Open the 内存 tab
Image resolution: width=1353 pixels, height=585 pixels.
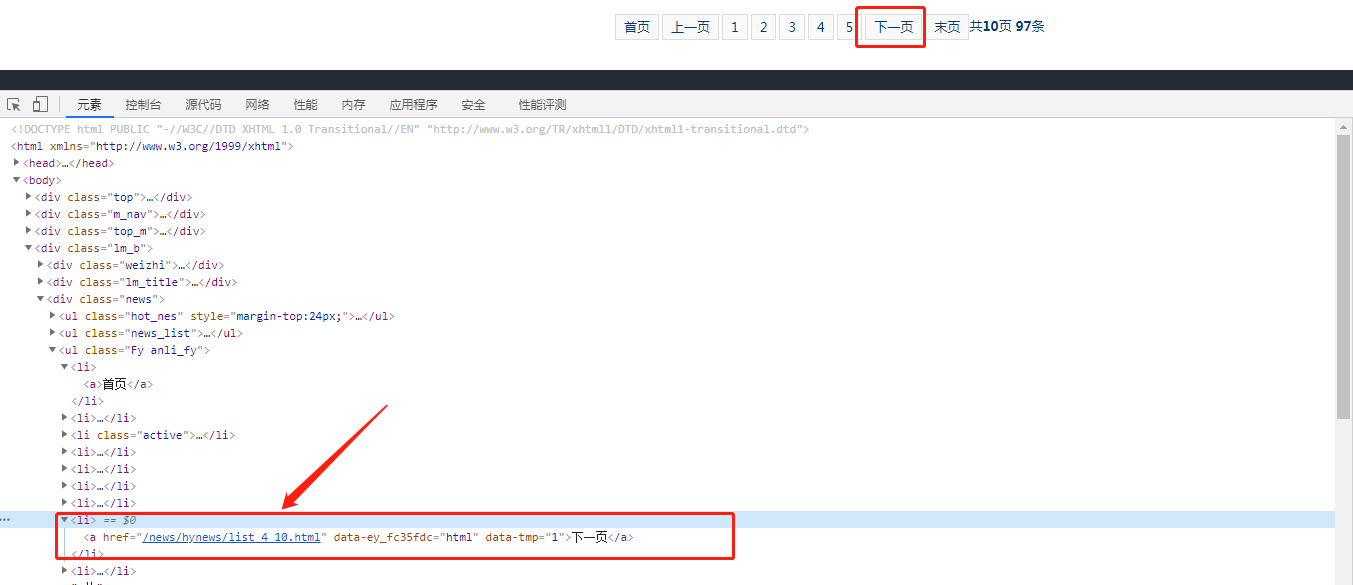coord(353,105)
